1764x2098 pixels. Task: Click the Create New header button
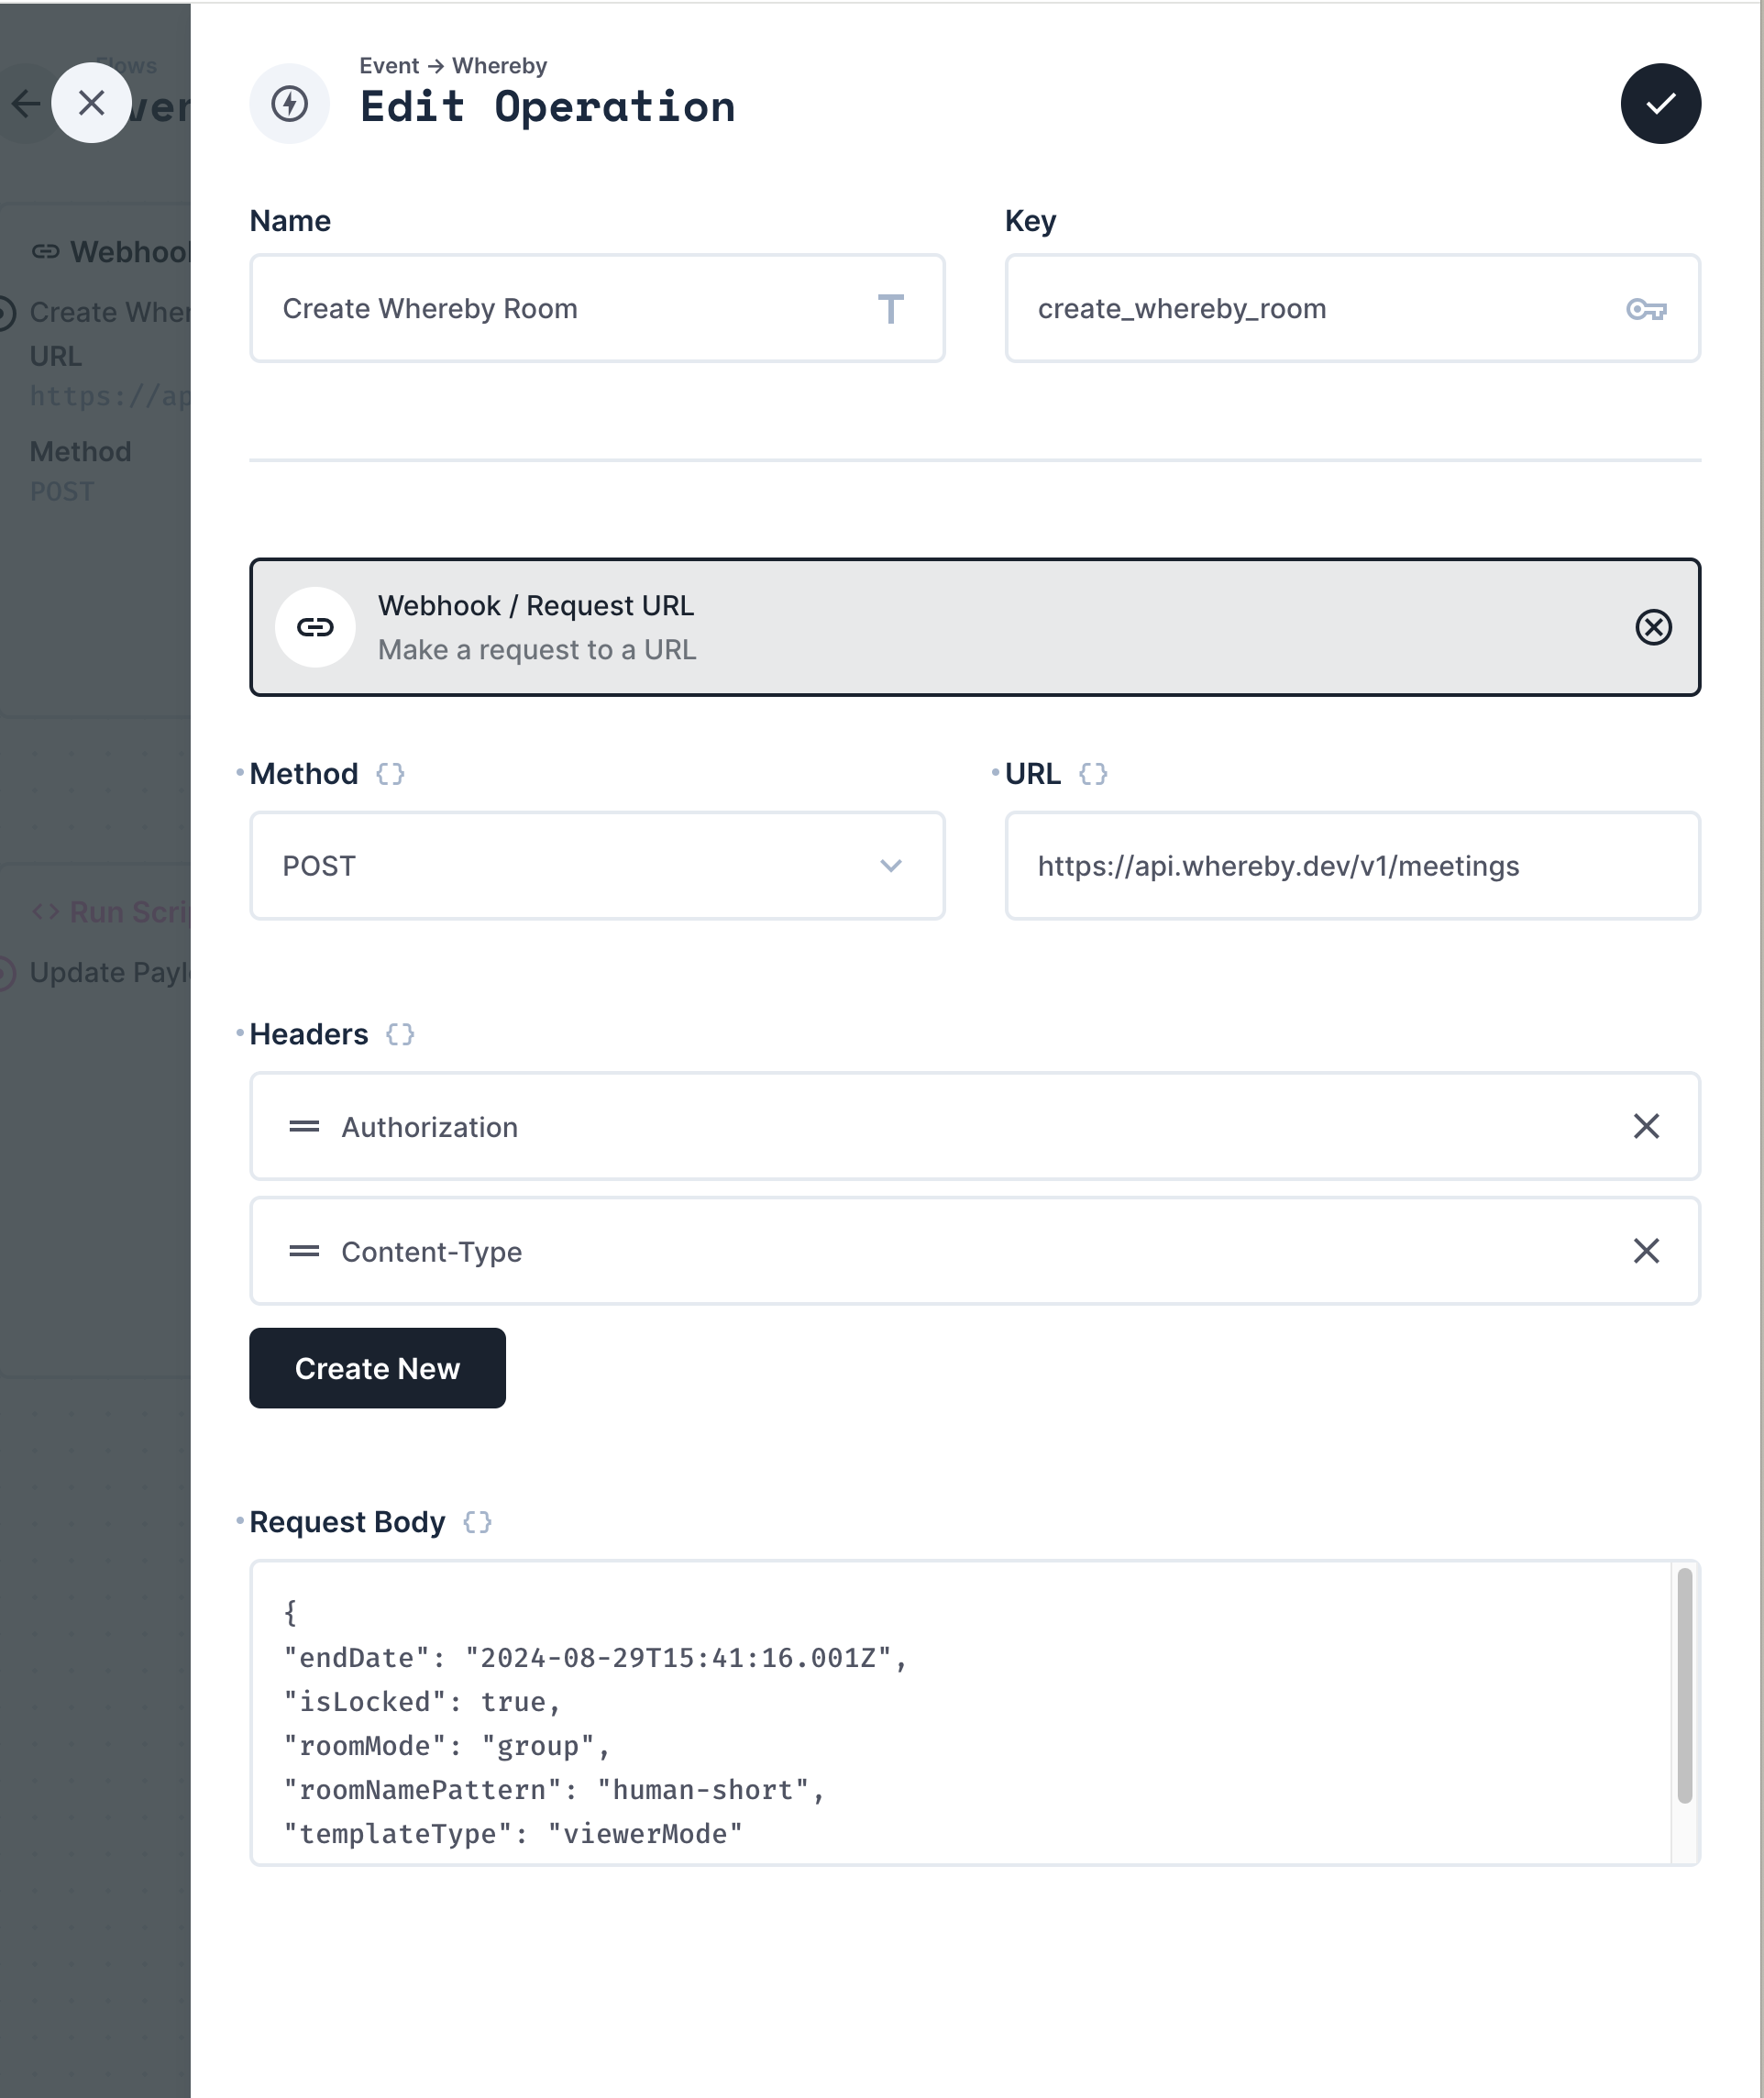coord(377,1368)
